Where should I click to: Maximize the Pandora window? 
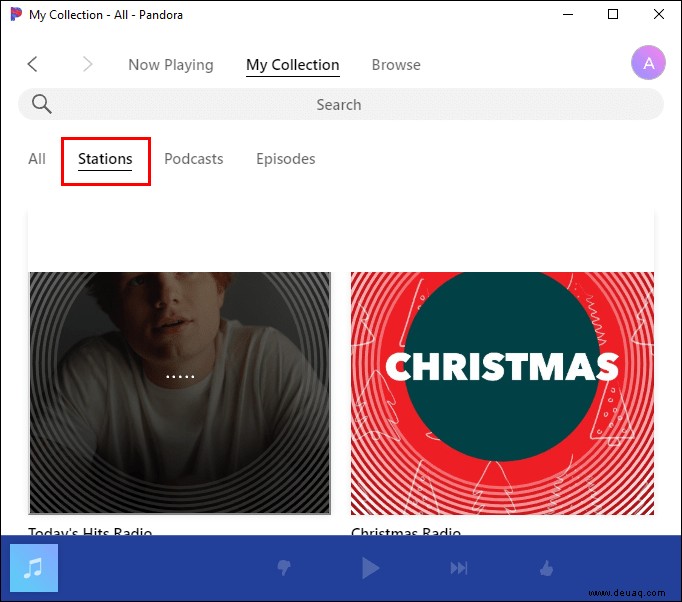click(x=613, y=14)
